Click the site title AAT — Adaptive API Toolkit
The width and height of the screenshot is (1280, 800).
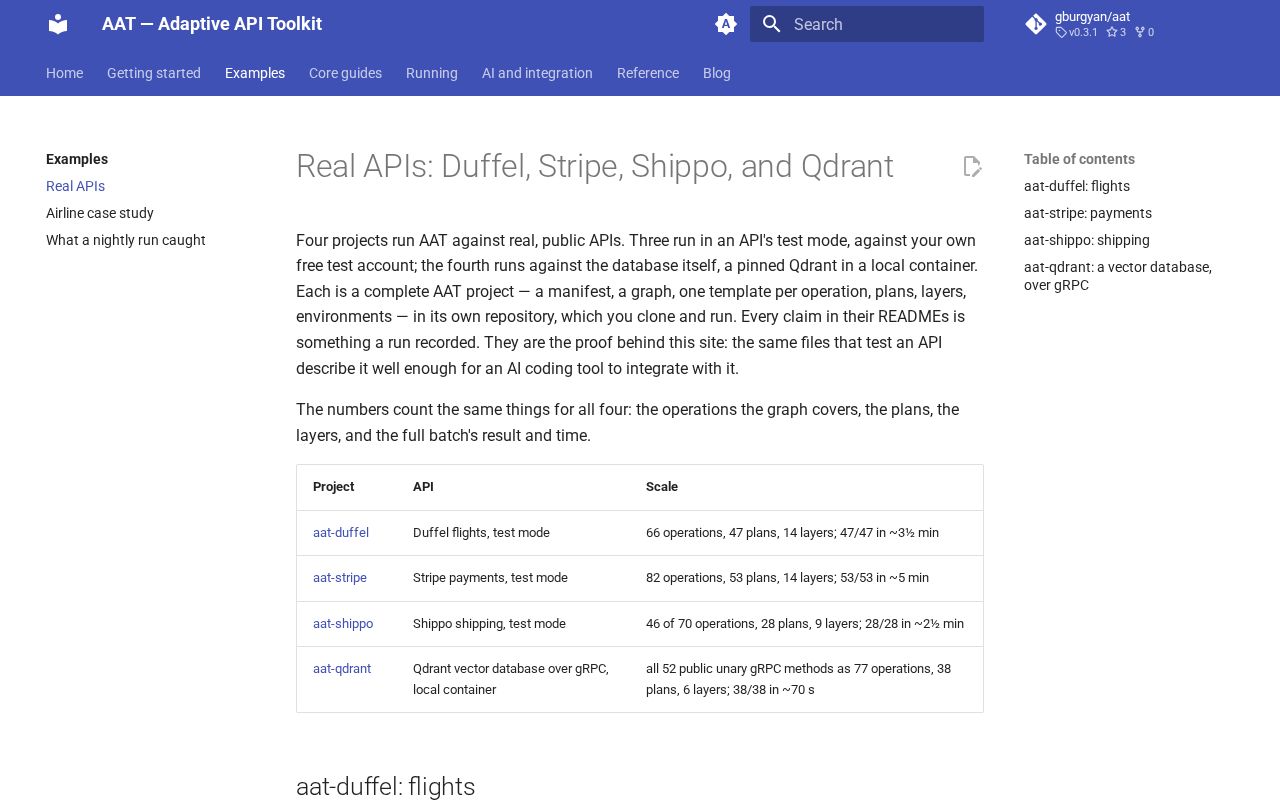[212, 24]
